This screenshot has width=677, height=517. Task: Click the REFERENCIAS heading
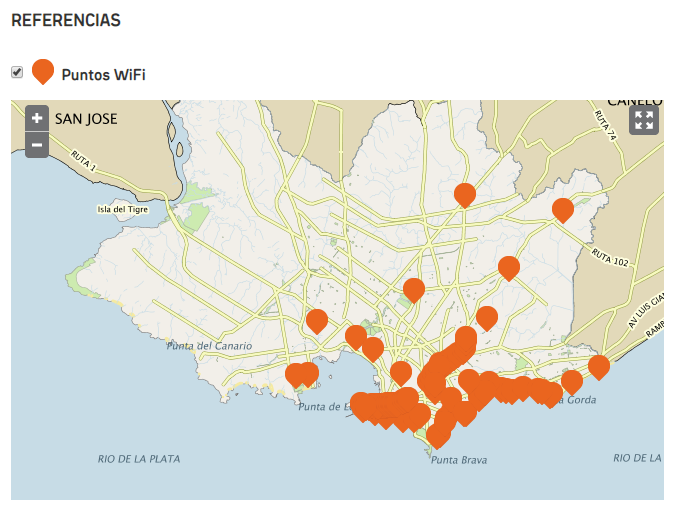tap(66, 20)
